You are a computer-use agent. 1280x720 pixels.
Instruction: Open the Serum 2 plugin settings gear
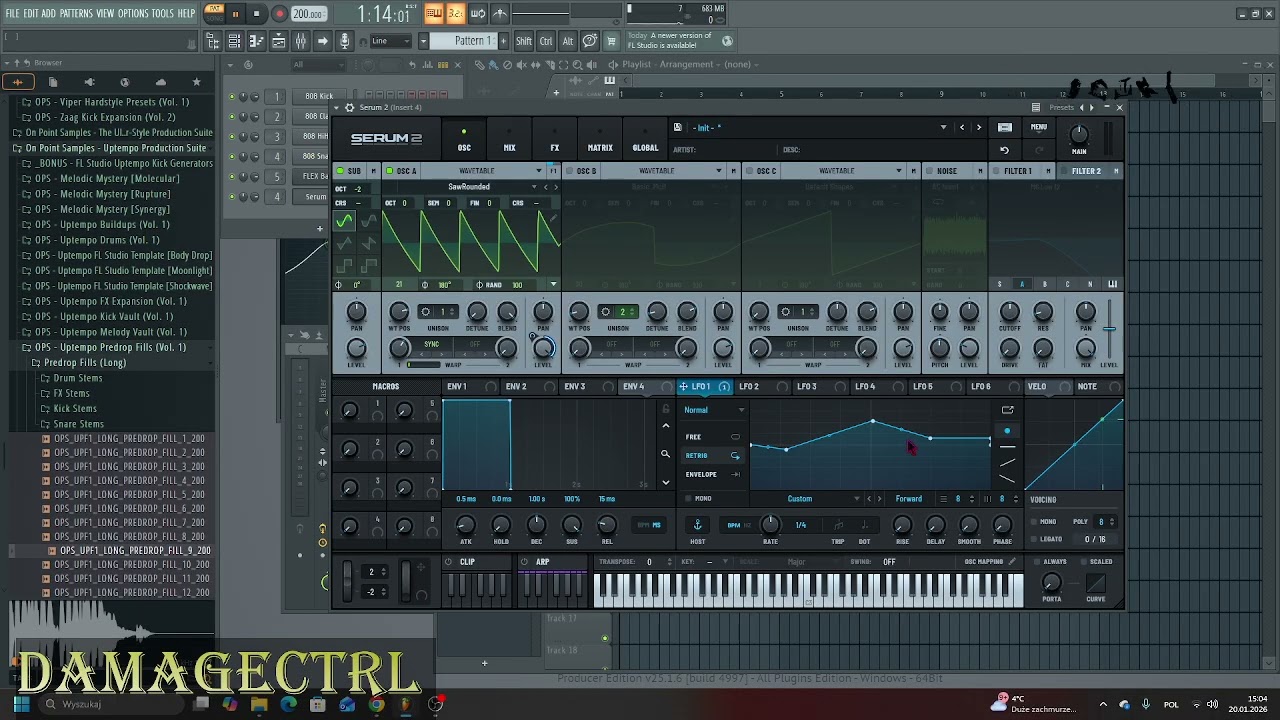point(348,107)
